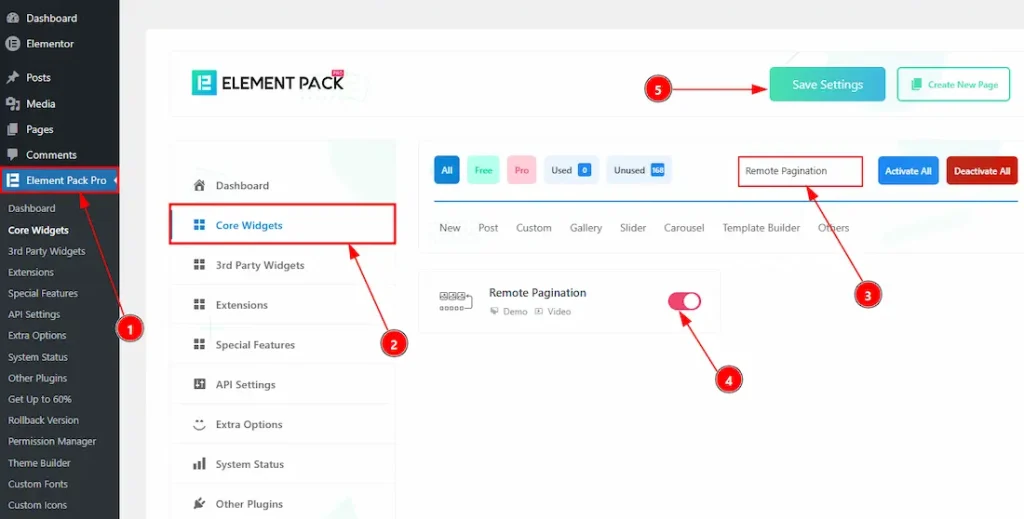The image size is (1024, 519).
Task: Open Theme Builder submenu item
Action: click(39, 463)
